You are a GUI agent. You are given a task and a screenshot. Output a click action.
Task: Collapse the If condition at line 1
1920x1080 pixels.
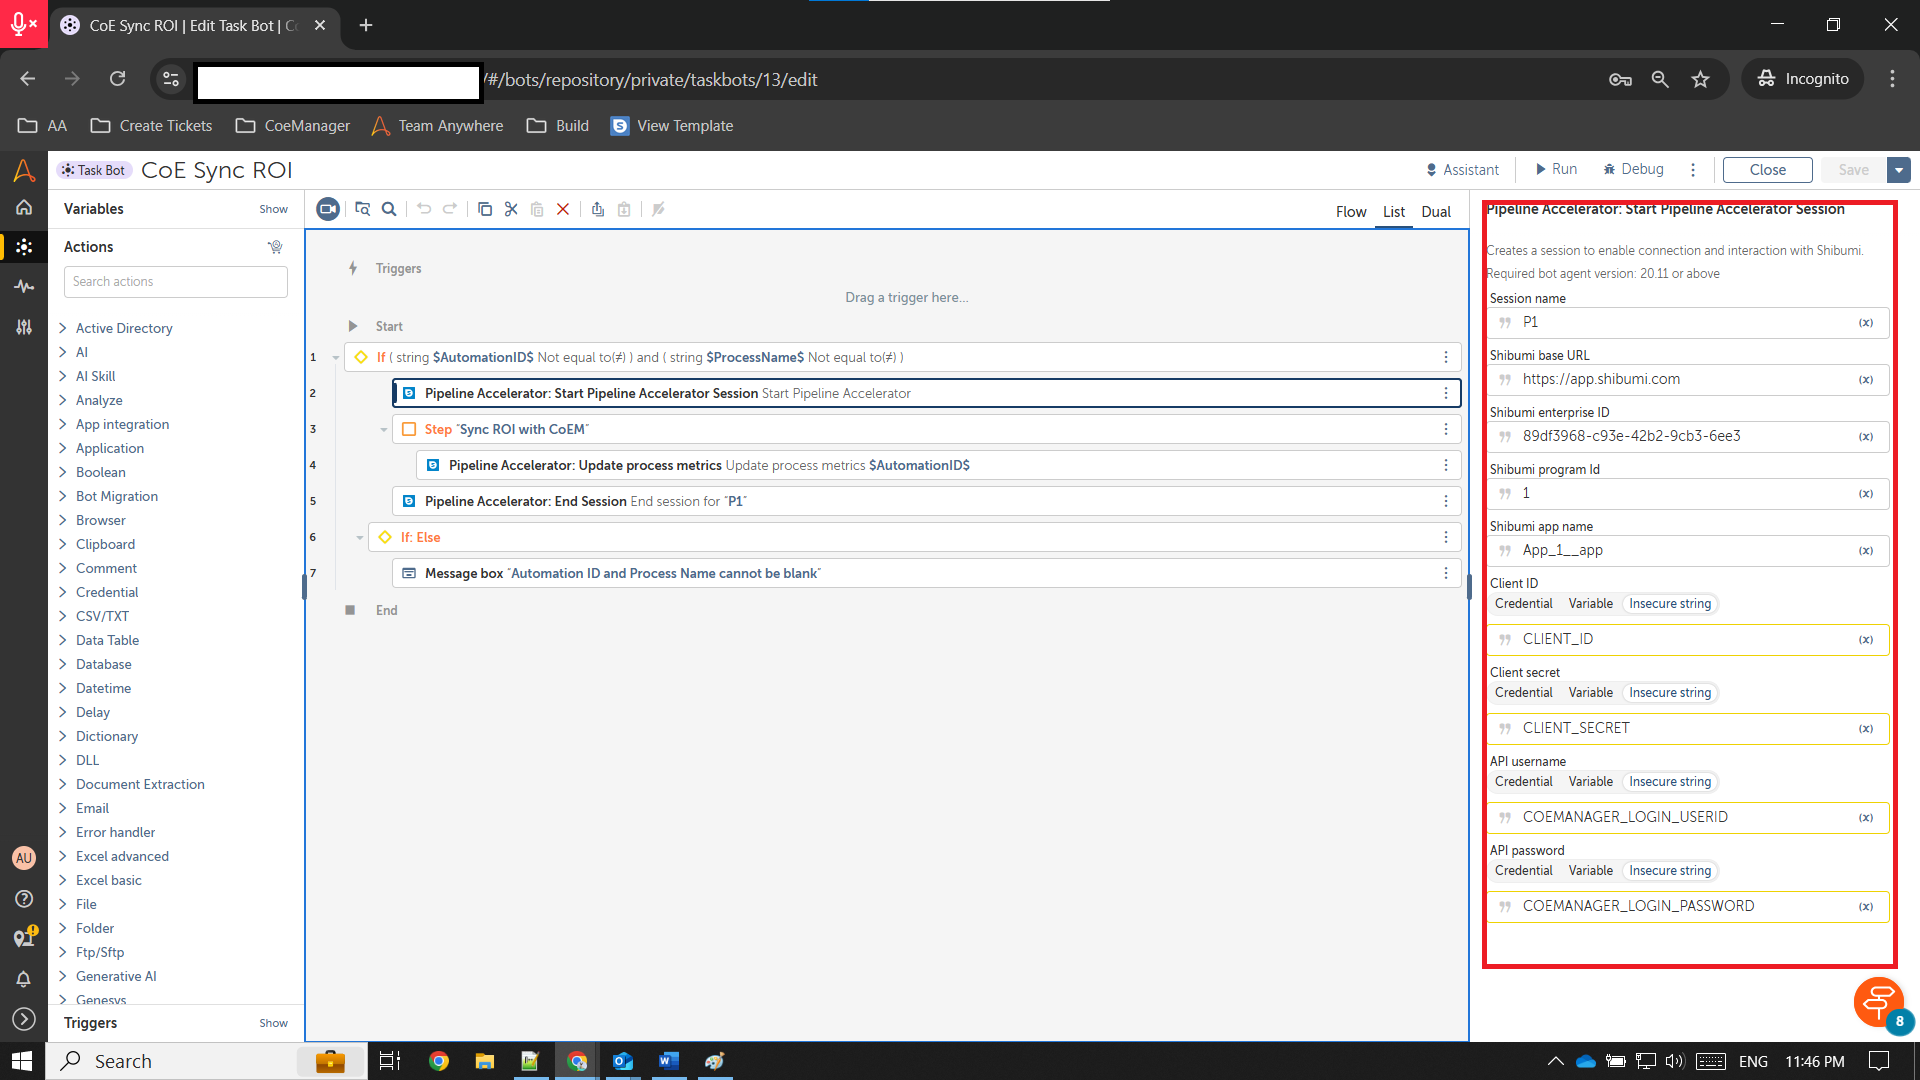(336, 358)
